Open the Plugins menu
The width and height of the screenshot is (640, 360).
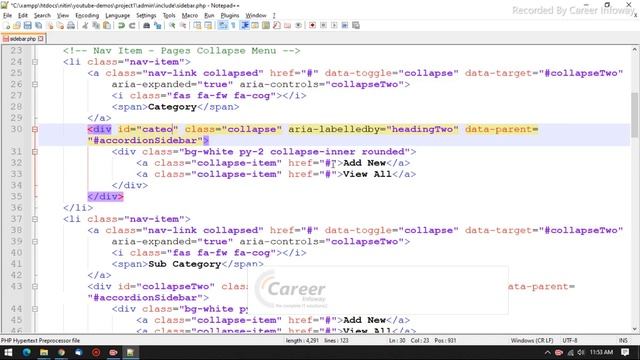point(230,15)
